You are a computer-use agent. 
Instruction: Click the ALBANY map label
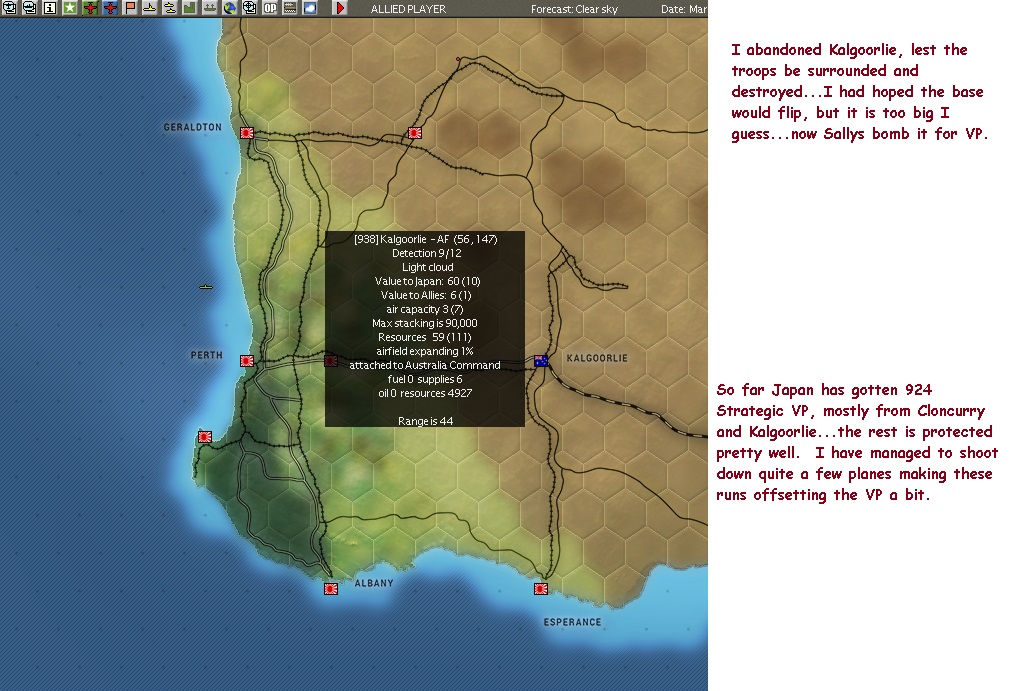coord(374,583)
